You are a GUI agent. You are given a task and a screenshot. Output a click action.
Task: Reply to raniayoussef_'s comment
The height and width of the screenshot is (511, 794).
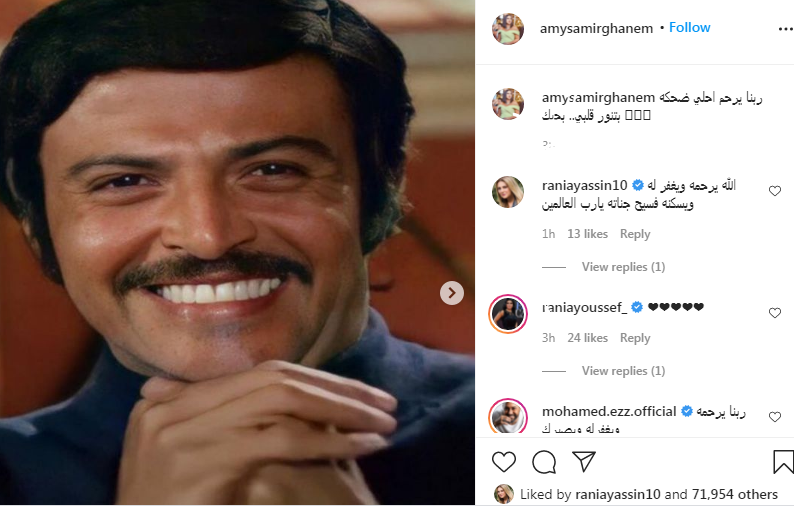pyautogui.click(x=635, y=338)
